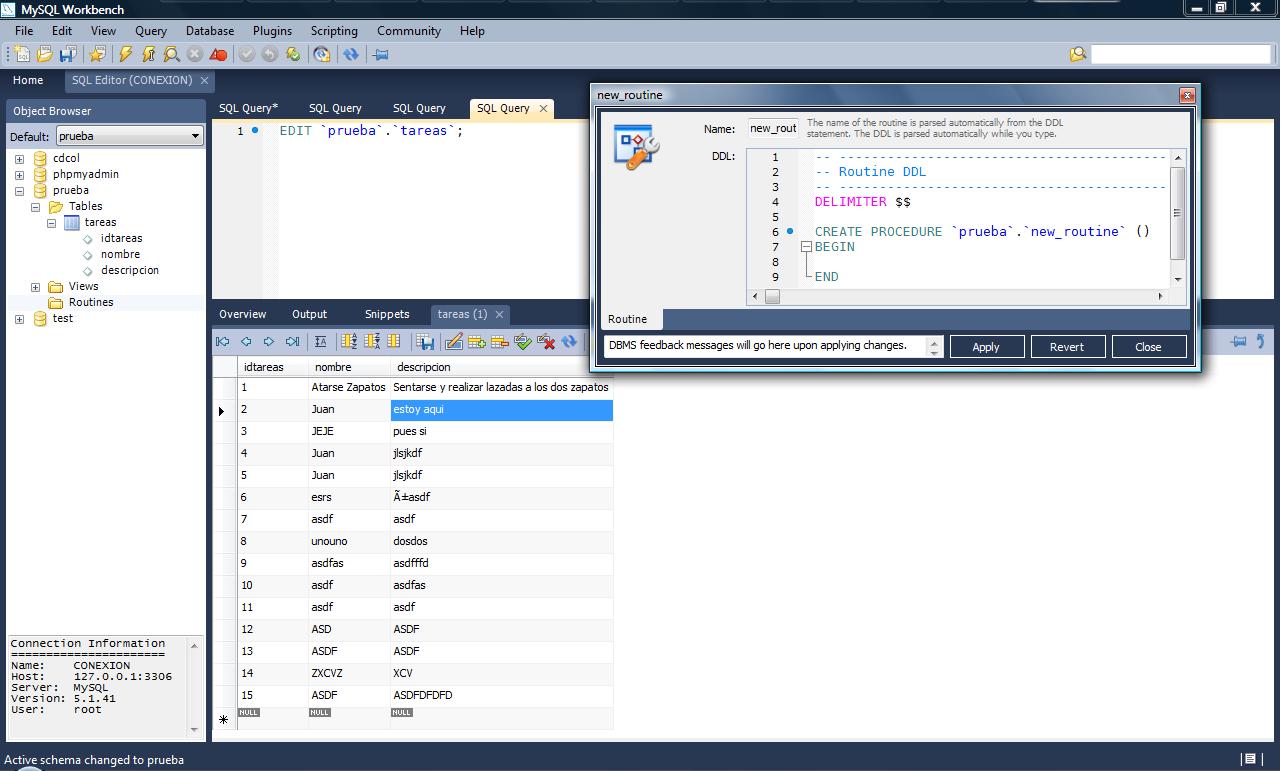Toggle the pin icon in main toolbar

point(381,54)
